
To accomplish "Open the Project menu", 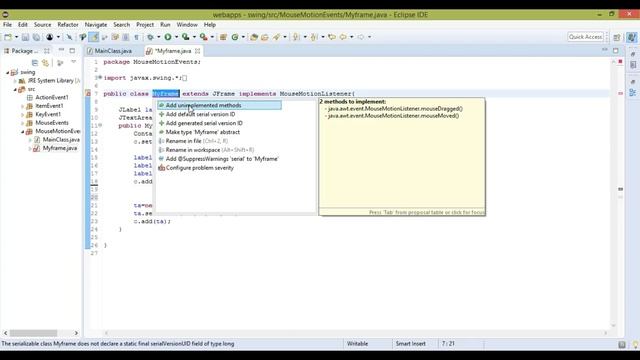I will coord(145,25).
